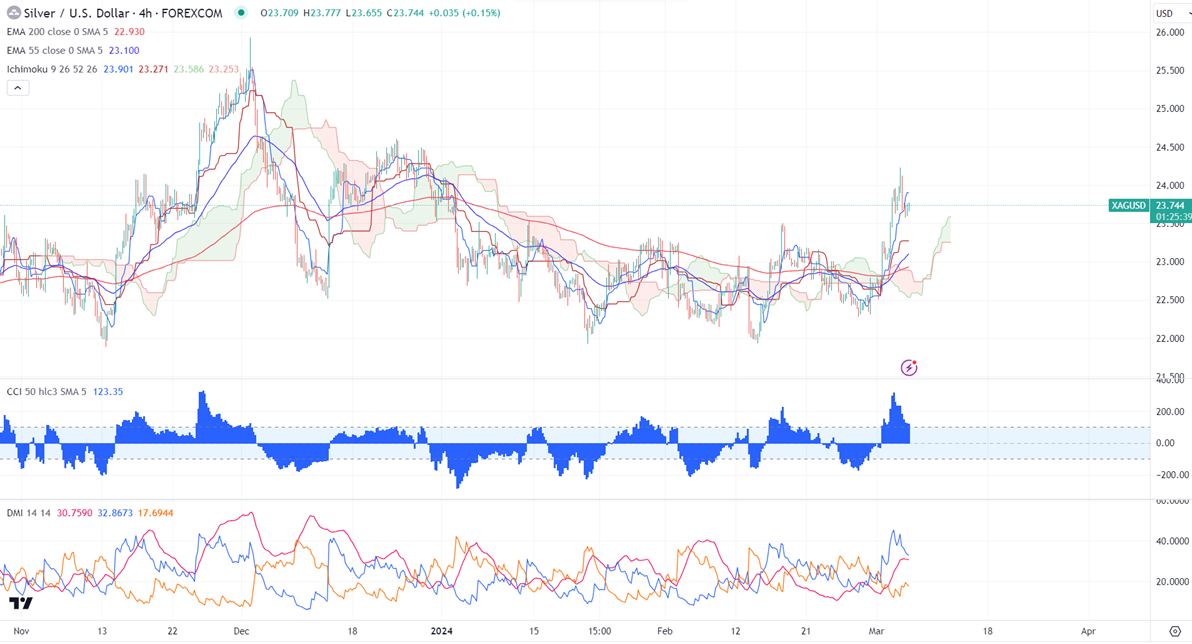Collapse the indicator legend with arrow button

click(18, 88)
